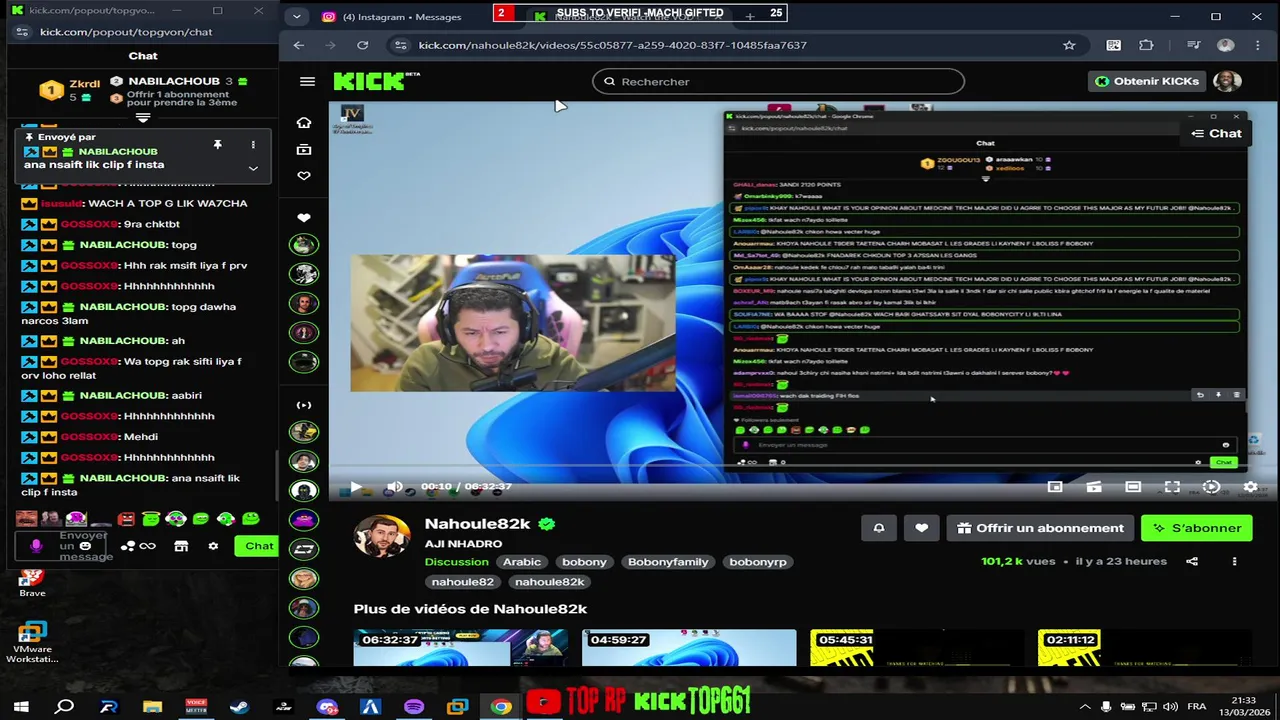View site information for kick.com
Screen dimensions: 1280x720
pos(401,45)
